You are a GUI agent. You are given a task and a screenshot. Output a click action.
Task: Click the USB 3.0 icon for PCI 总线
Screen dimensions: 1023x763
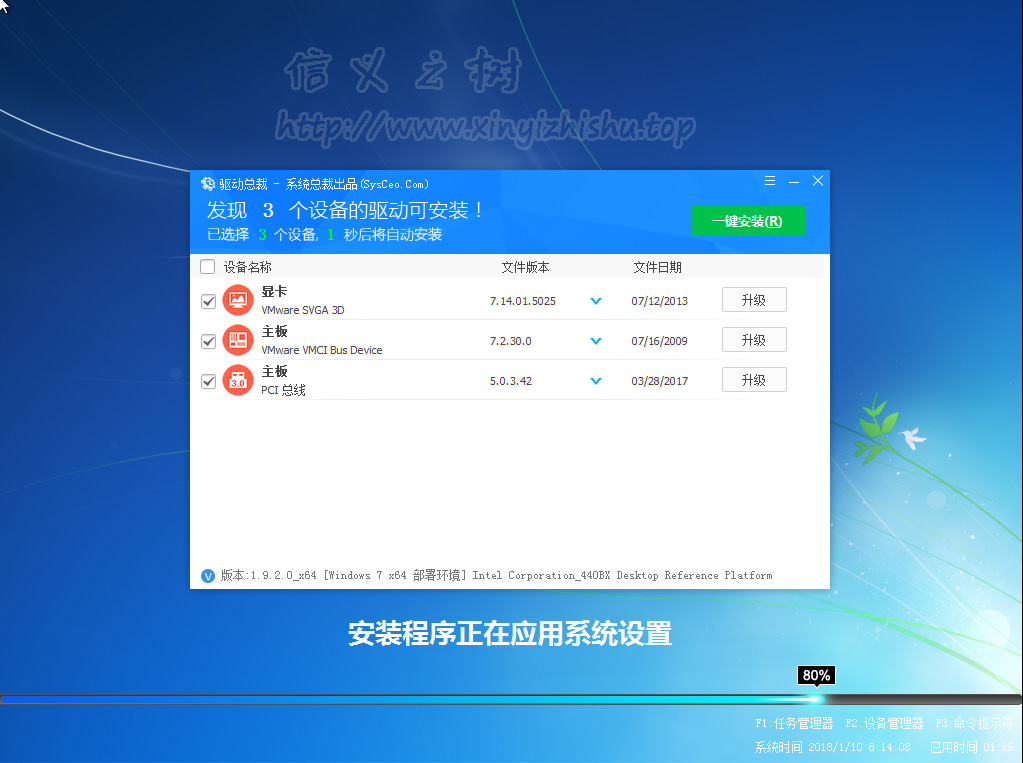pos(237,380)
